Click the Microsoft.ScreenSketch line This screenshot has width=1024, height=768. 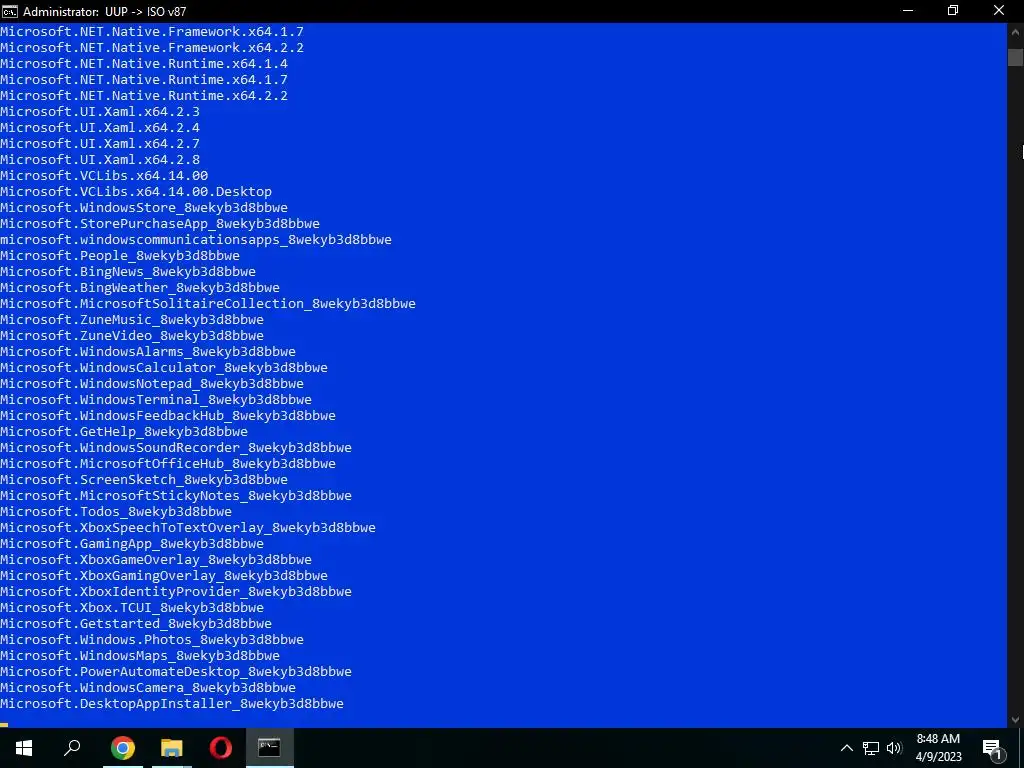pos(144,479)
